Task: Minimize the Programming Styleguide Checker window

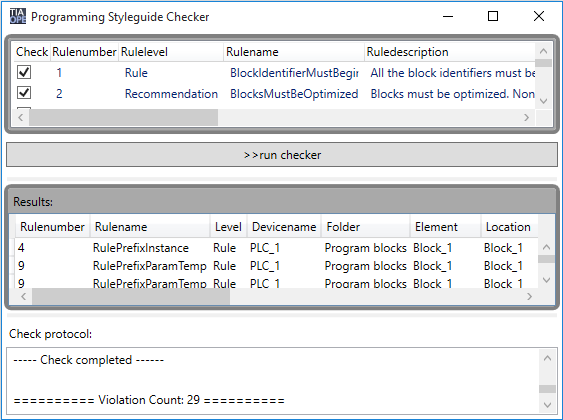Action: (448, 17)
